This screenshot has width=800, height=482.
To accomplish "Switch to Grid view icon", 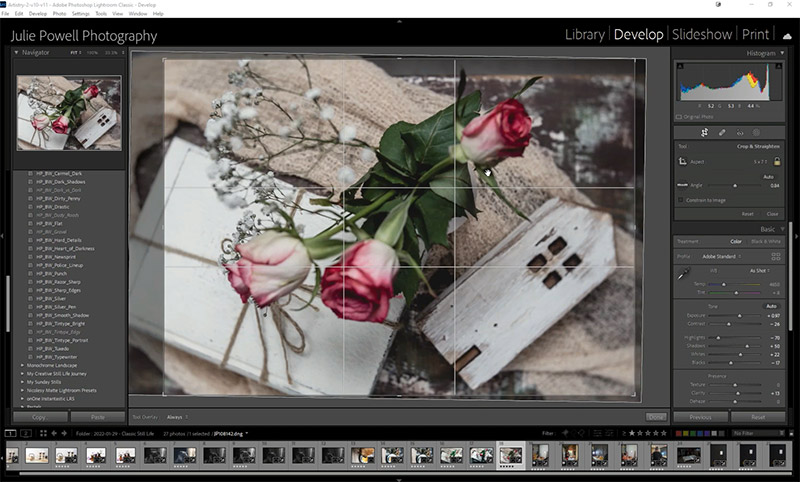I will [43, 433].
